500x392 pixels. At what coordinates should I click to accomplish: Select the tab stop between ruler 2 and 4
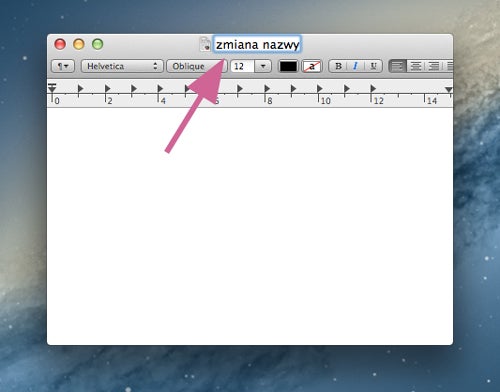coord(134,88)
